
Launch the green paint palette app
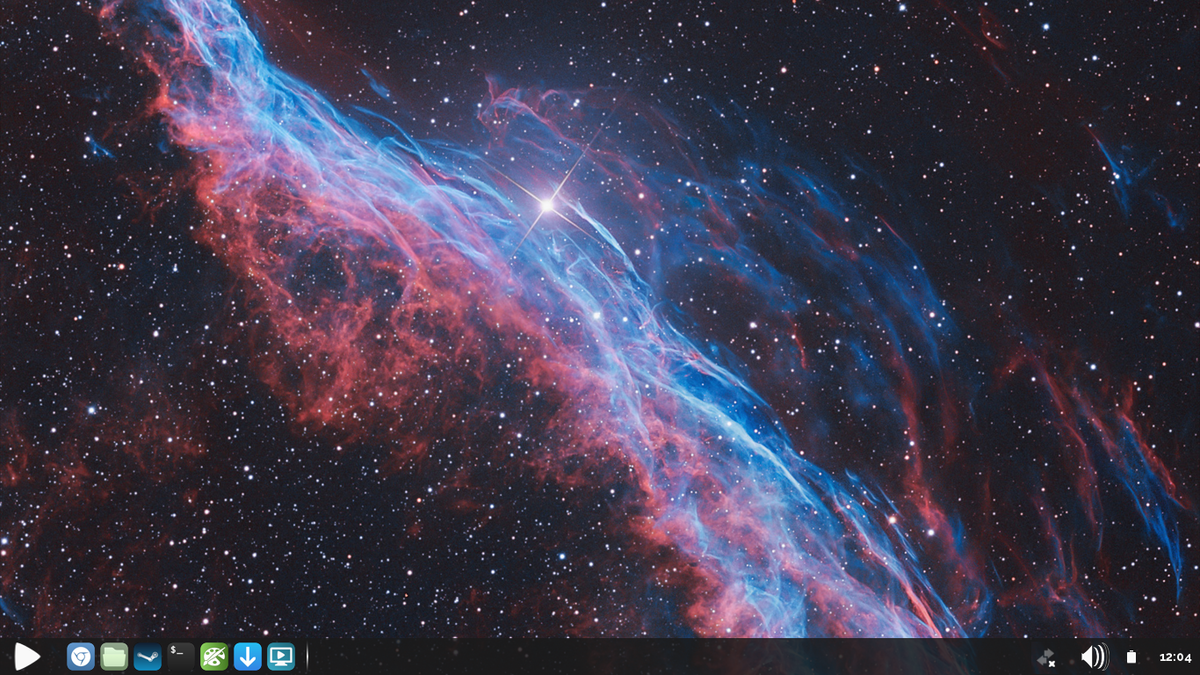(214, 656)
